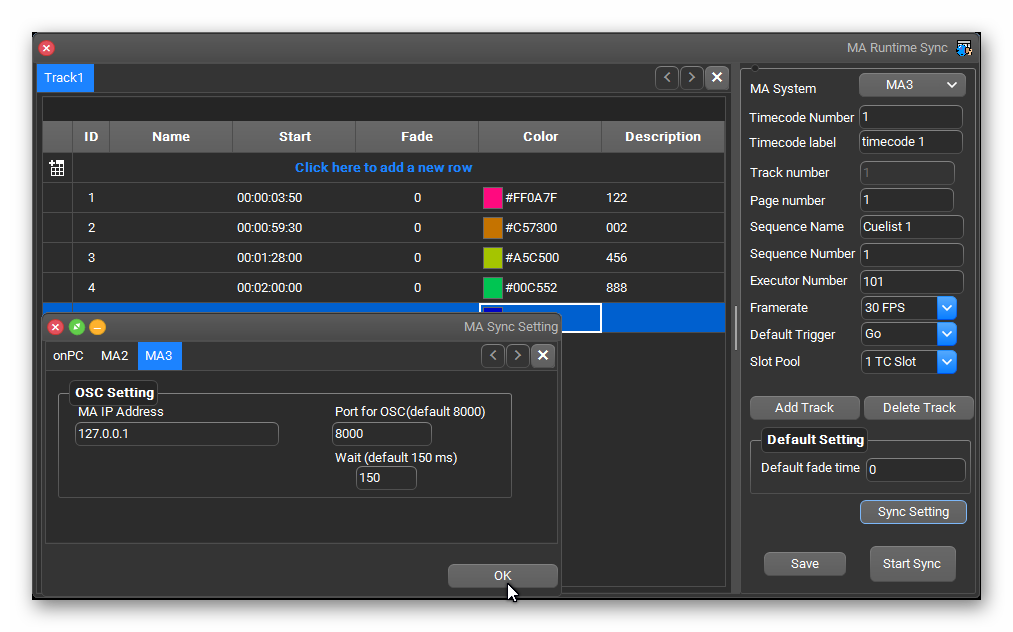Image resolution: width=1013 pixels, height=632 pixels.
Task: Close the MA3 settings tab with X
Action: pyautogui.click(x=543, y=355)
